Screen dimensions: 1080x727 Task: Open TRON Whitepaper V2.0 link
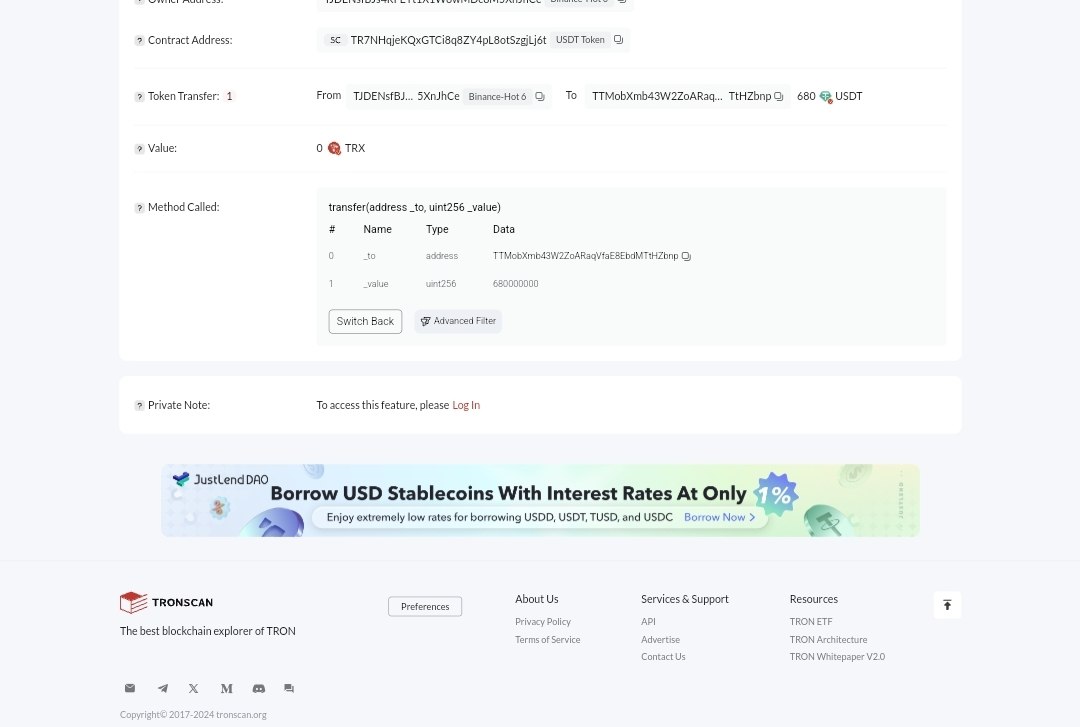(x=837, y=657)
